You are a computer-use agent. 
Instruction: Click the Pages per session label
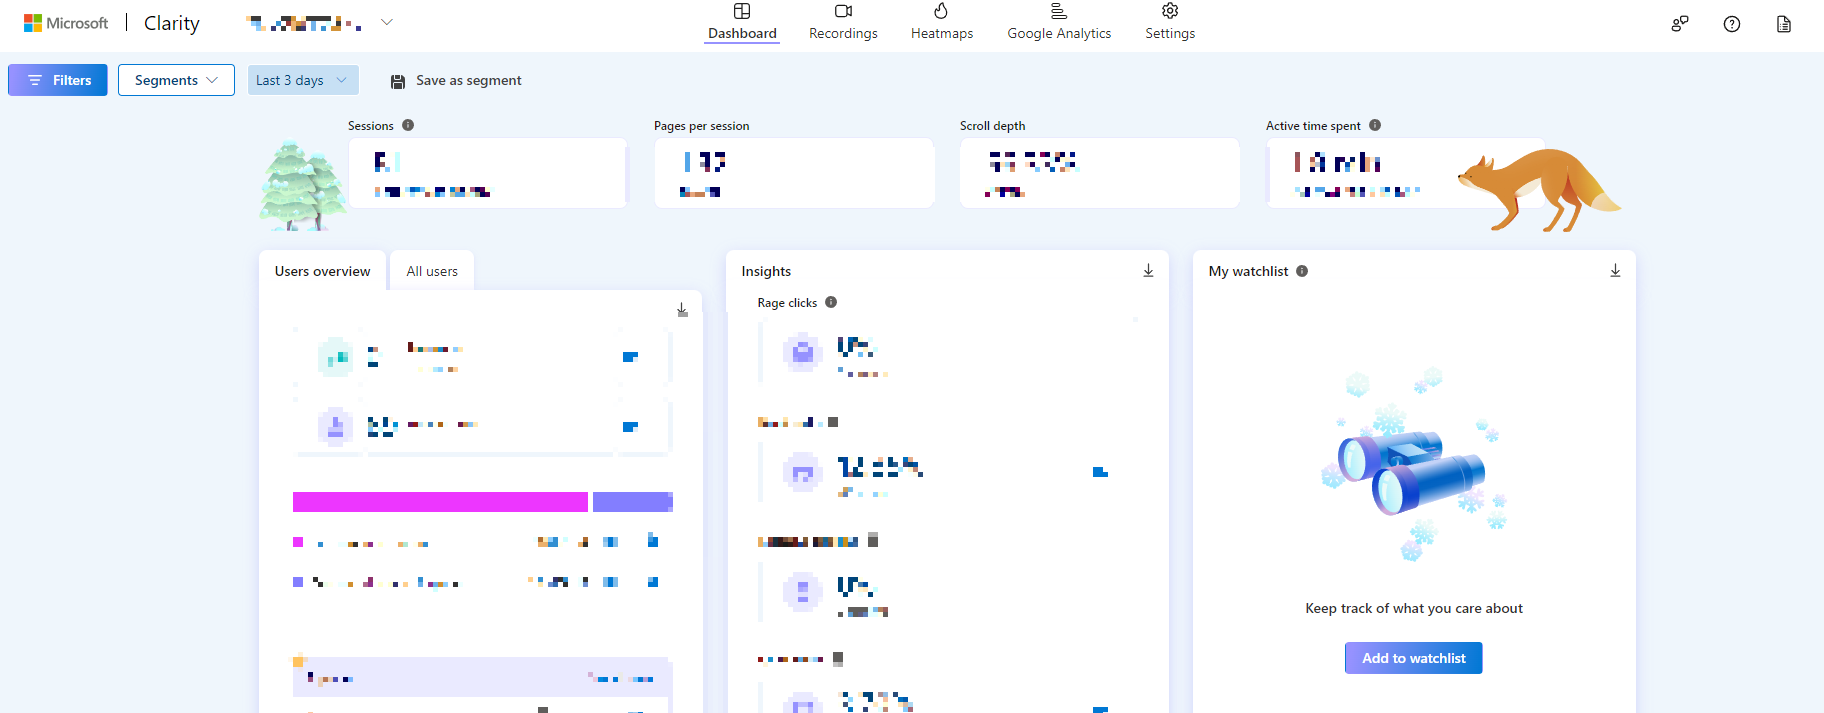click(x=701, y=126)
